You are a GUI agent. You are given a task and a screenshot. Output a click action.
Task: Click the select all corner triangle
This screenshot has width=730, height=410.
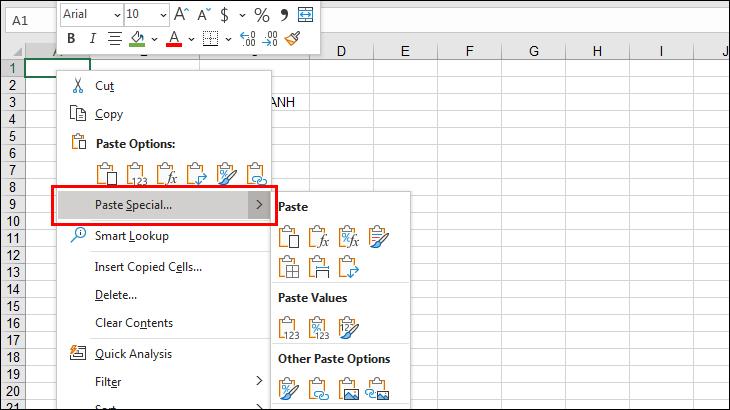pyautogui.click(x=17, y=51)
